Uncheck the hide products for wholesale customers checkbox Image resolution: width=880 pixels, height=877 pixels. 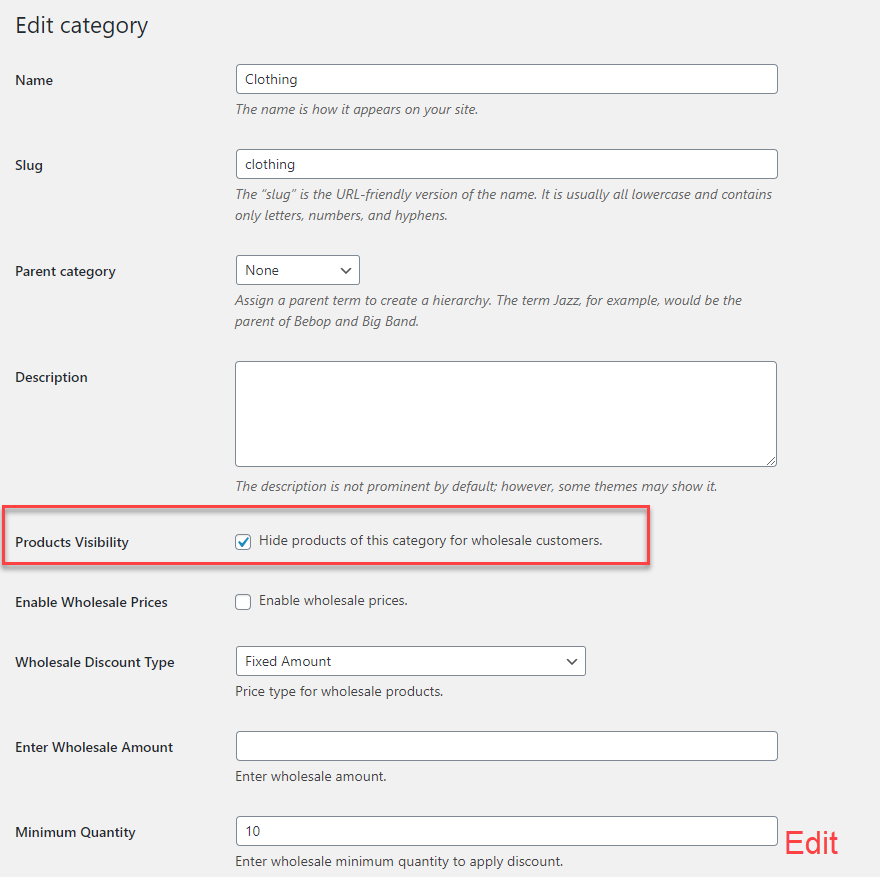[x=243, y=542]
